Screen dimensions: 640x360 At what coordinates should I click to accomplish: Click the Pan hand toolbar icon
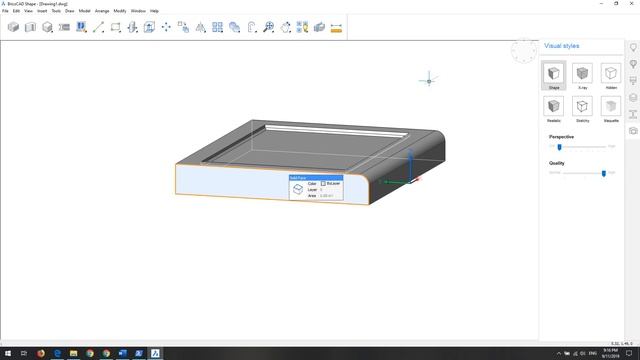click(x=286, y=27)
